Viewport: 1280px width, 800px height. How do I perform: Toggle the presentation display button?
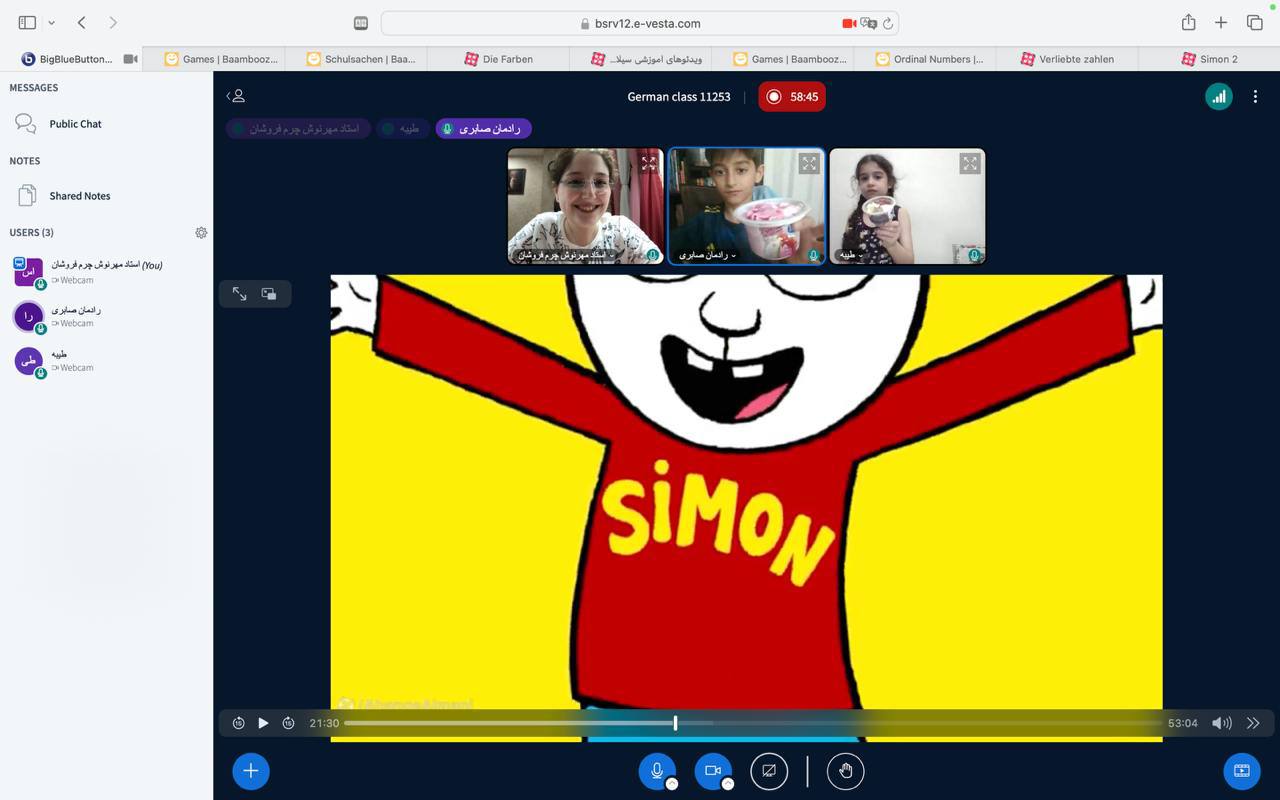[1242, 771]
